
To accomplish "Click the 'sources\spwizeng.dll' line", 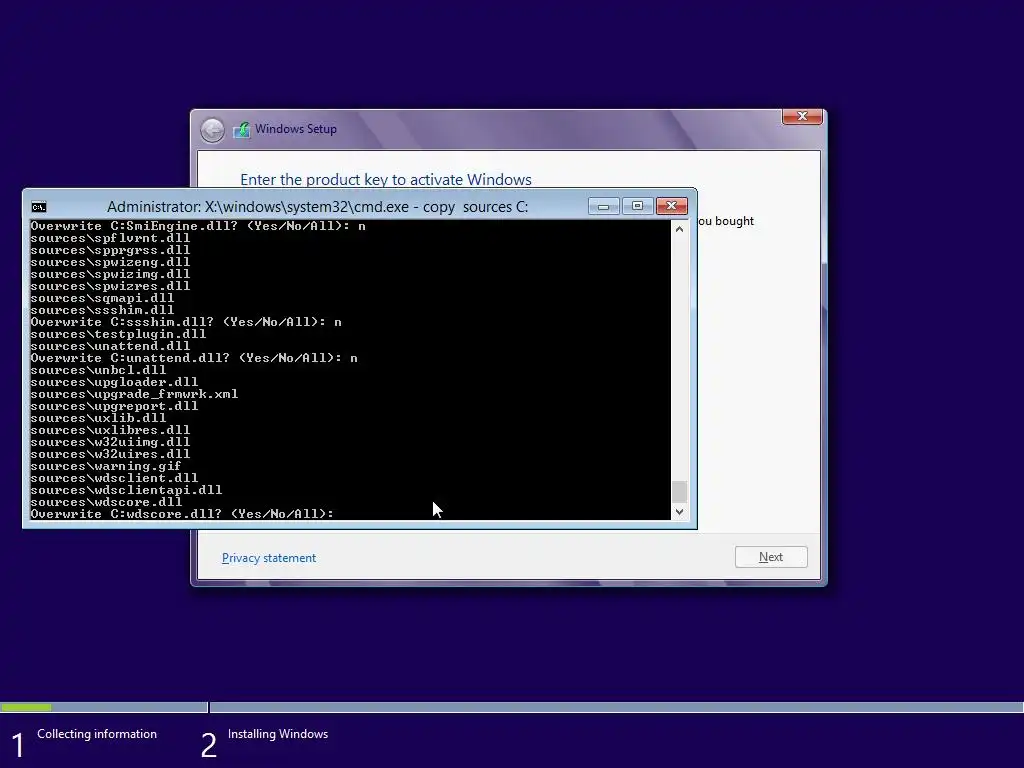I will point(110,262).
